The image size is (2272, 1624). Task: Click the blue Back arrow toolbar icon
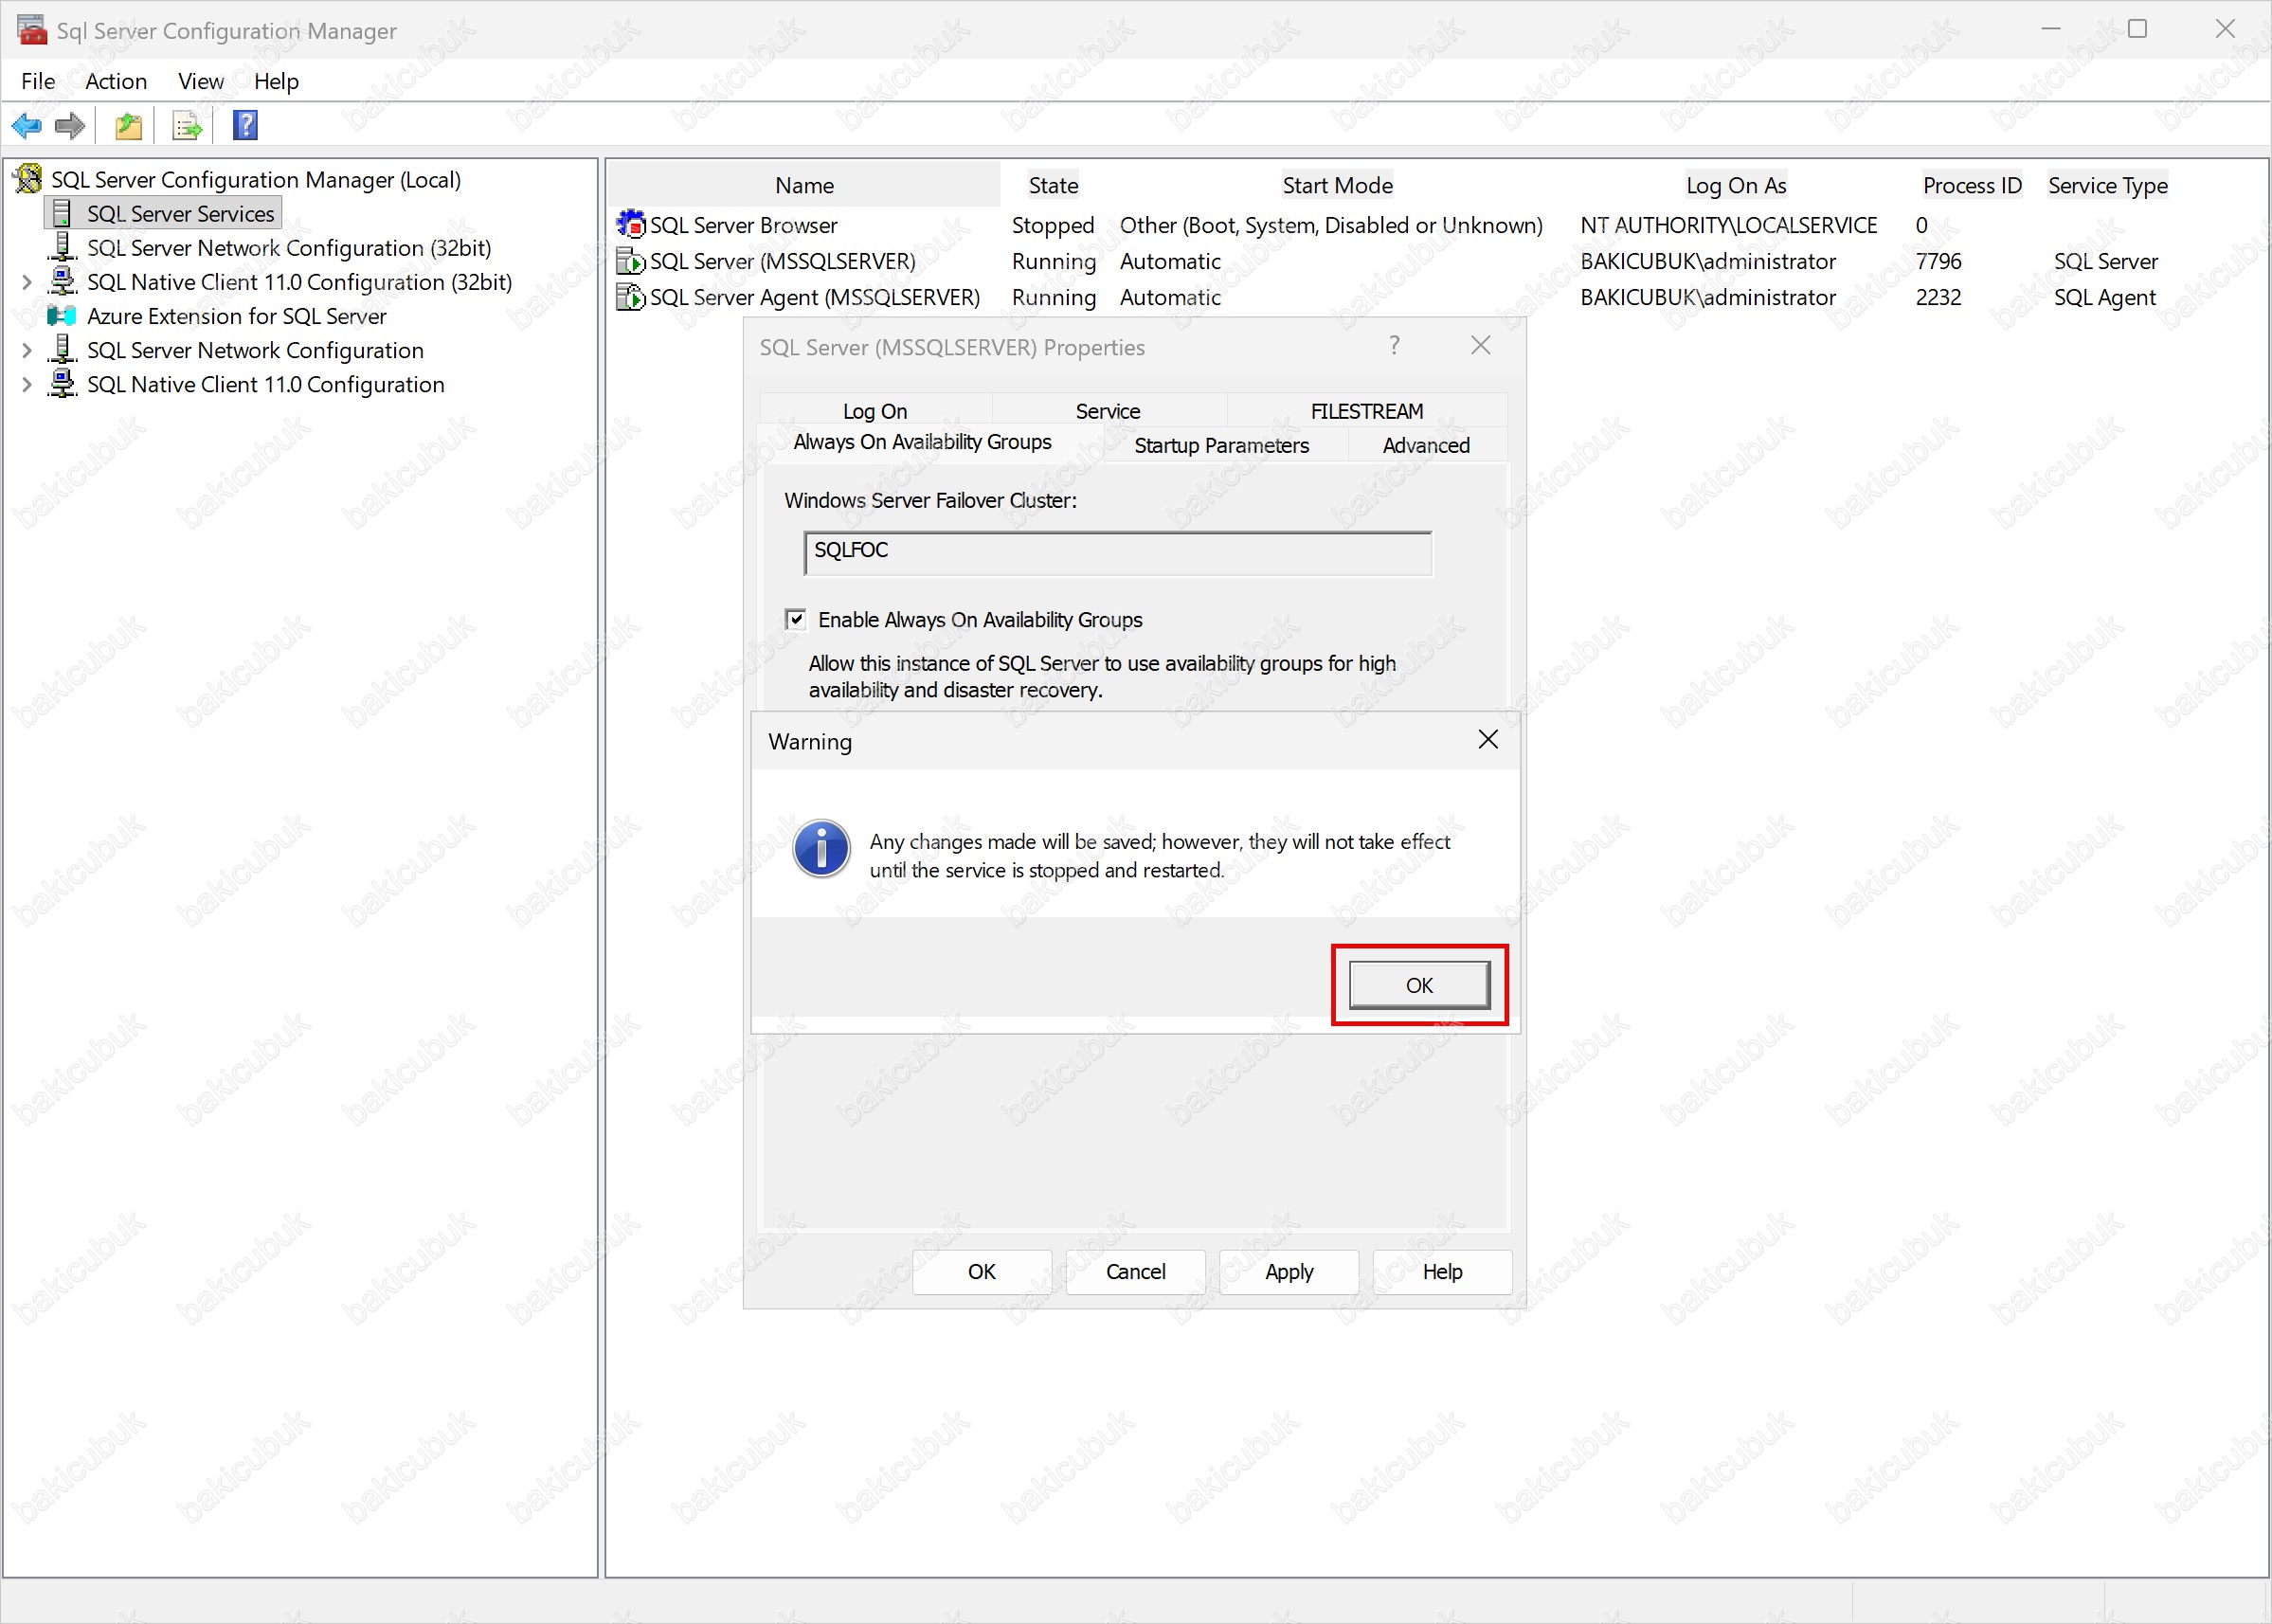pyautogui.click(x=26, y=126)
